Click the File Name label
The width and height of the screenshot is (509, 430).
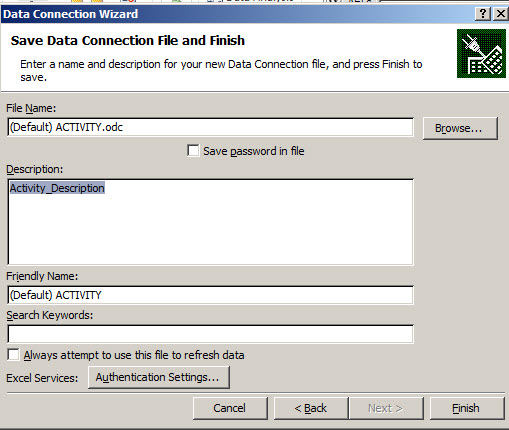[31, 108]
